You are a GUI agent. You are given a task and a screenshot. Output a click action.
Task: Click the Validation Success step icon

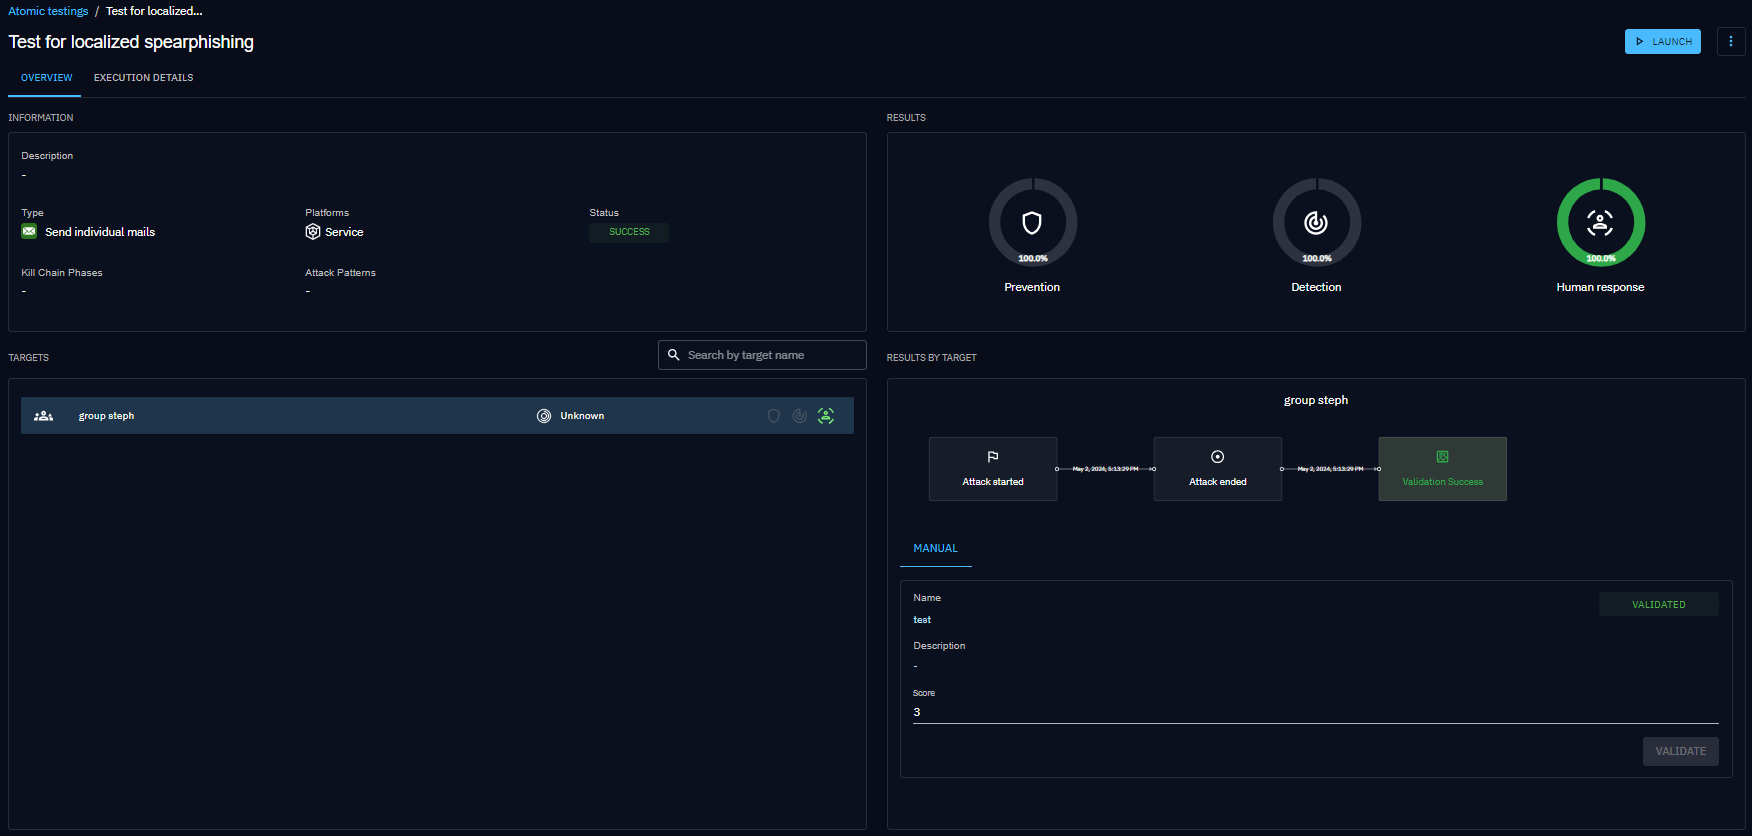(x=1442, y=457)
